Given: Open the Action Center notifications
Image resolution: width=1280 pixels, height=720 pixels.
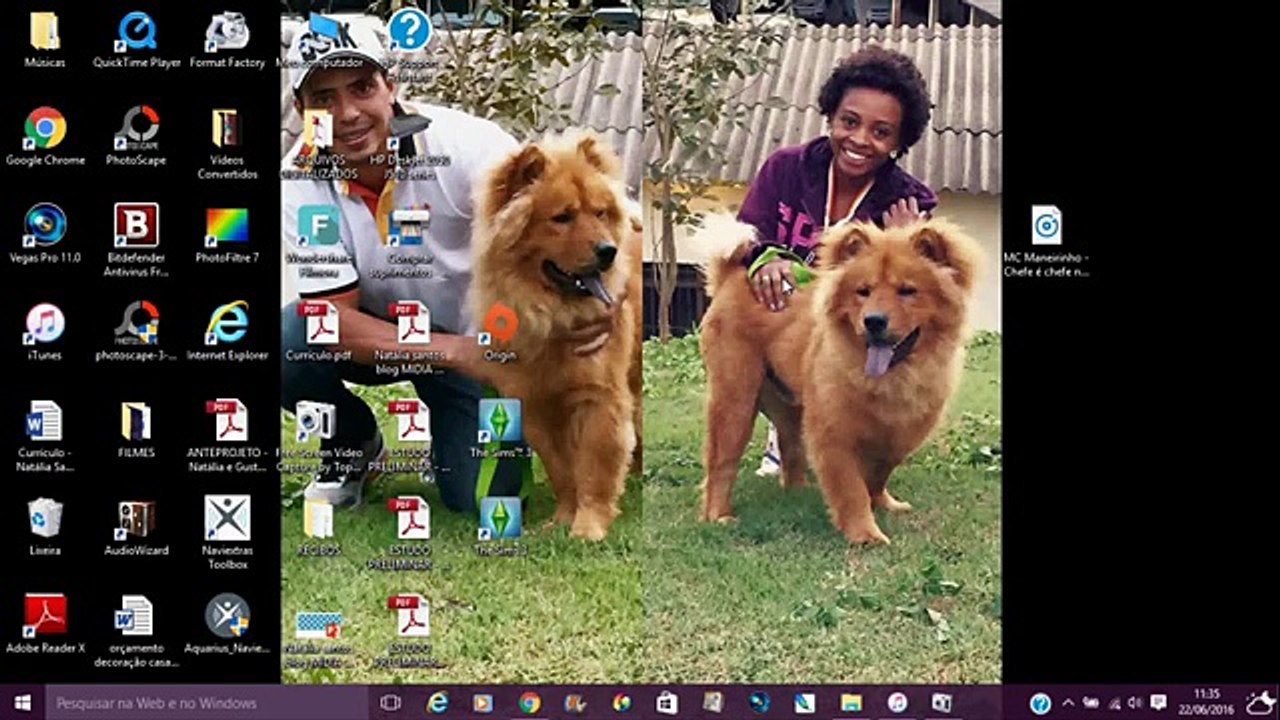Looking at the screenshot, I should click(1158, 703).
